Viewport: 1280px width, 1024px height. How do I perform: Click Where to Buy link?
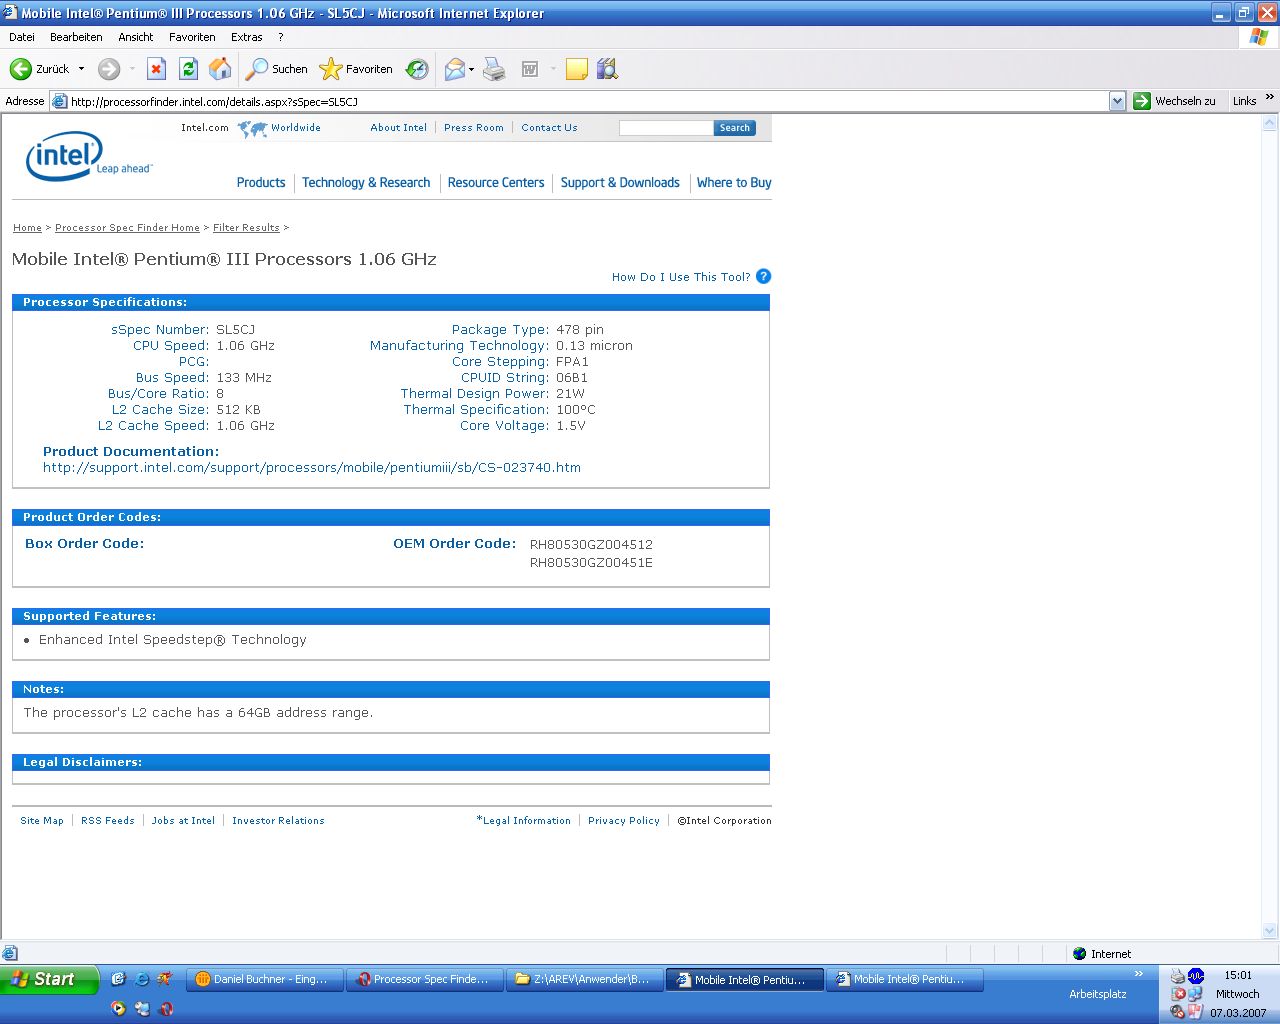(734, 183)
